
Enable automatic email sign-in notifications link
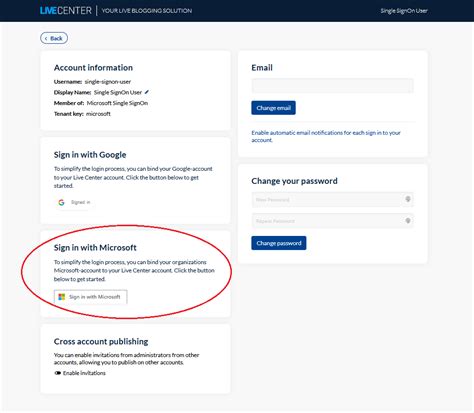pos(326,136)
